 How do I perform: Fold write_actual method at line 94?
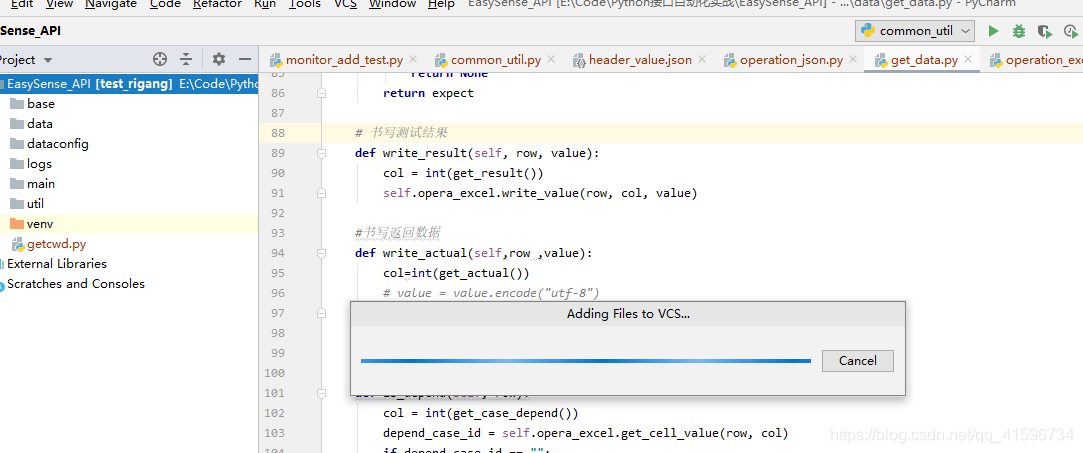pyautogui.click(x=321, y=253)
